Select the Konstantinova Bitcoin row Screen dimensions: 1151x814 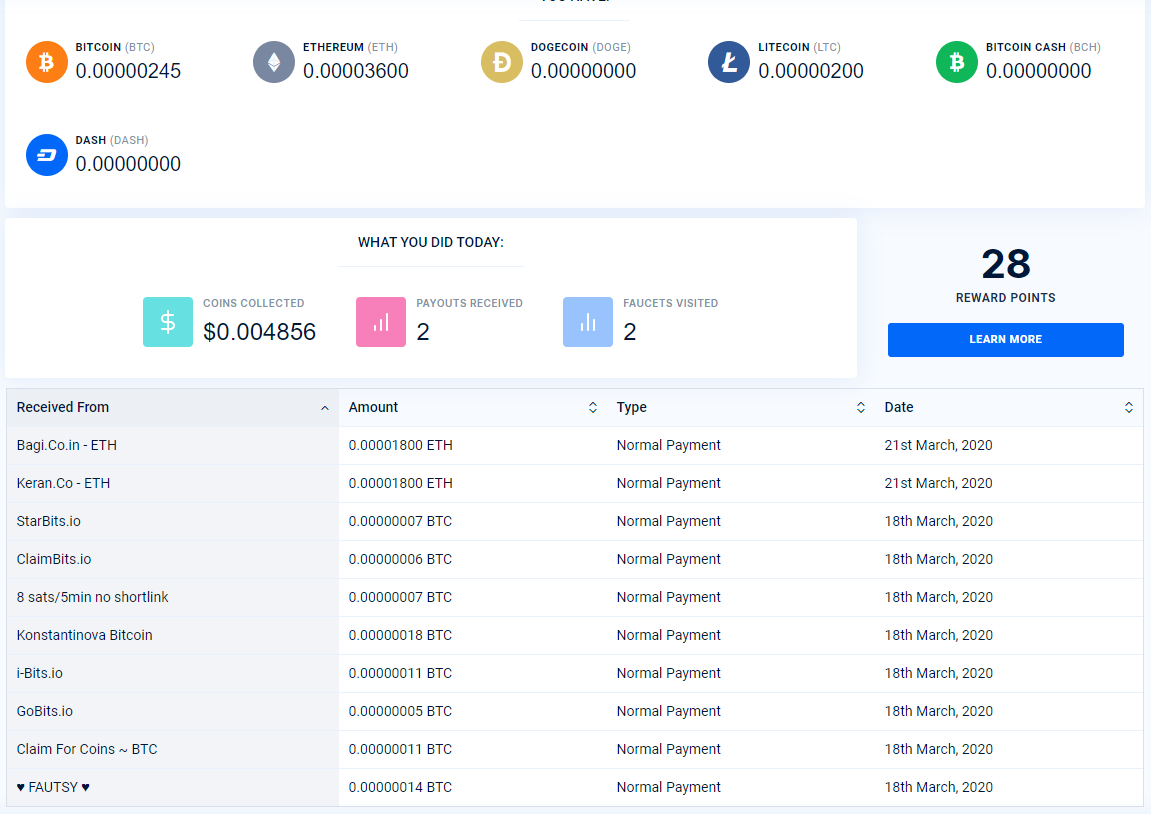[x=85, y=635]
